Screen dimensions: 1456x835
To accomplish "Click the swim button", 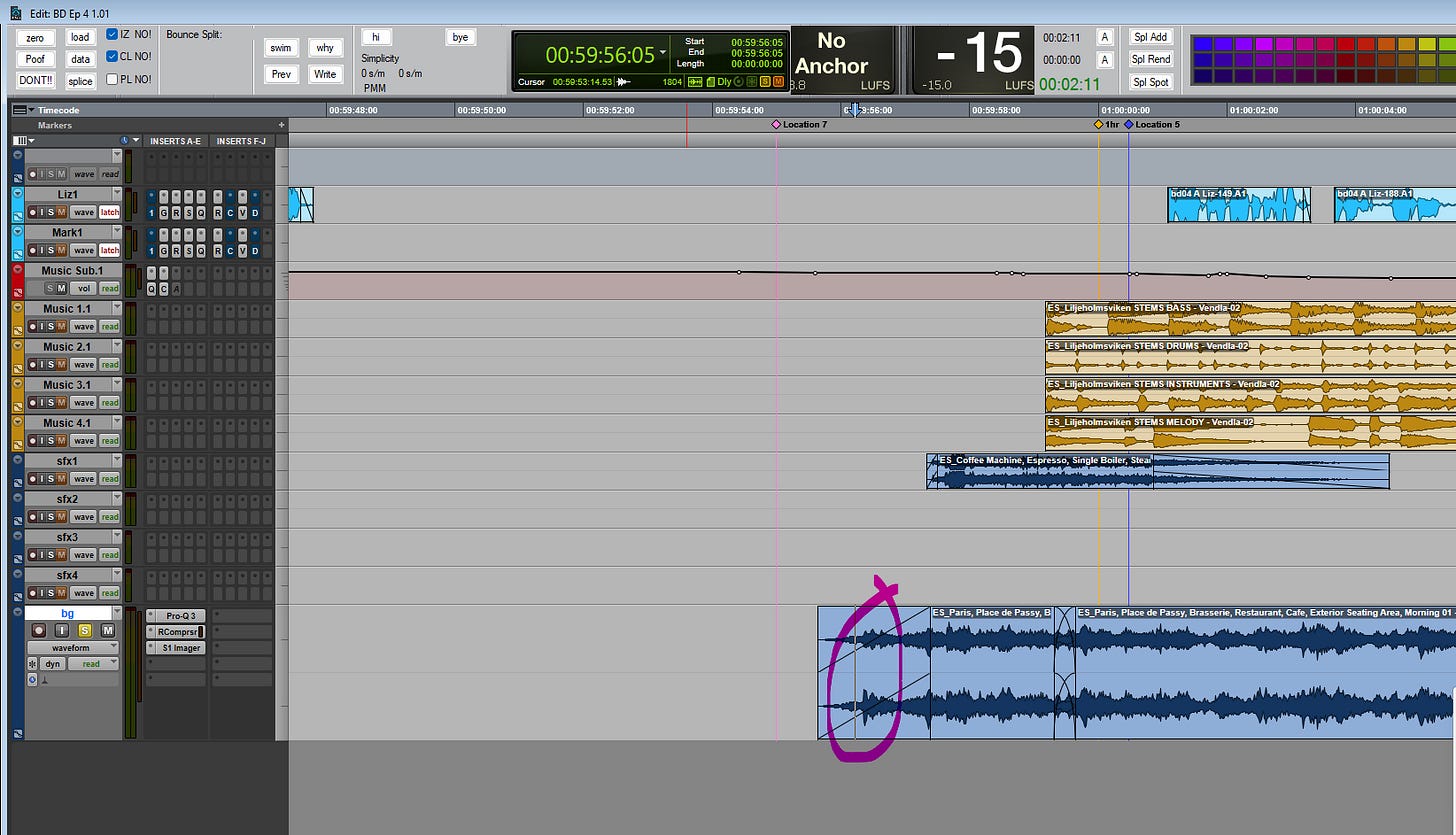I will tap(280, 48).
